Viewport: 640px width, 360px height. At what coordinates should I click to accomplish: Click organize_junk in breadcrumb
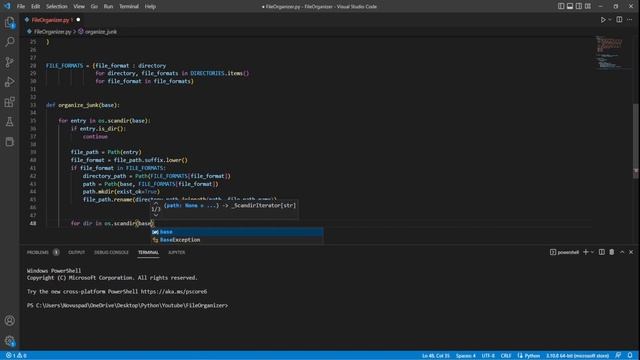click(x=101, y=31)
